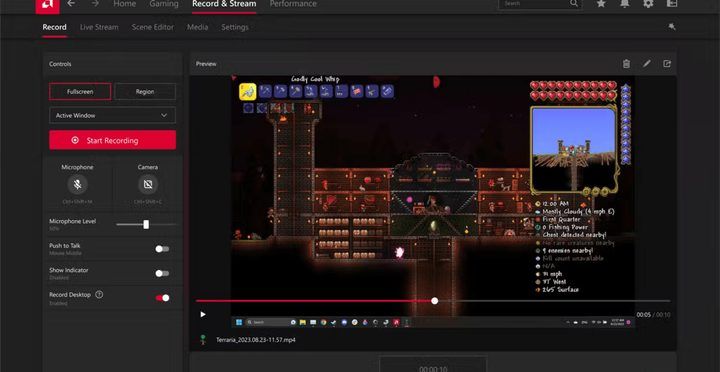The height and width of the screenshot is (372, 720).
Task: Adjust the Microphone Level slider
Action: point(146,225)
